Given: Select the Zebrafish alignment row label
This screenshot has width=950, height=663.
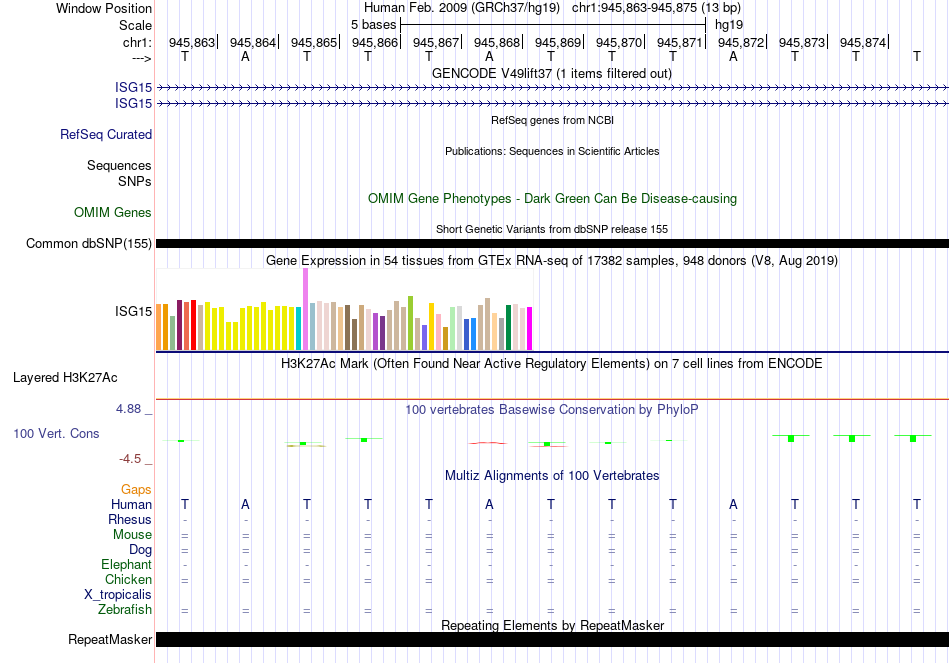Looking at the screenshot, I should 125,609.
